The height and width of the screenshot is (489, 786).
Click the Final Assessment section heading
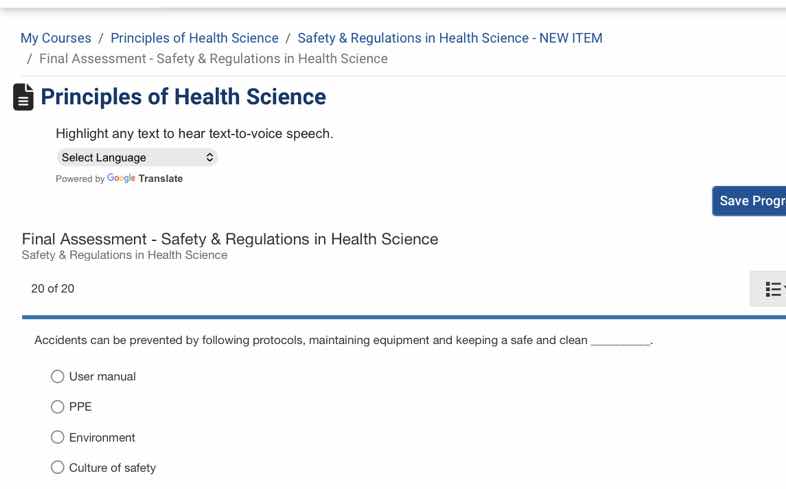(x=230, y=239)
